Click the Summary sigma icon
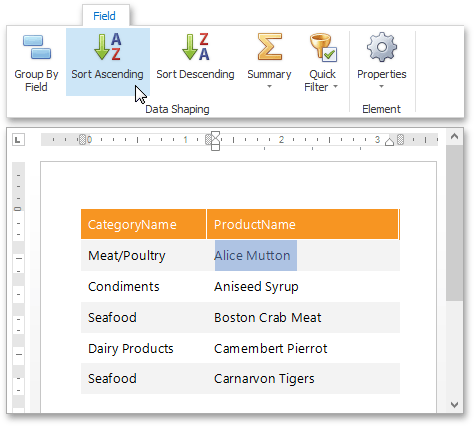The height and width of the screenshot is (426, 474). 270,46
